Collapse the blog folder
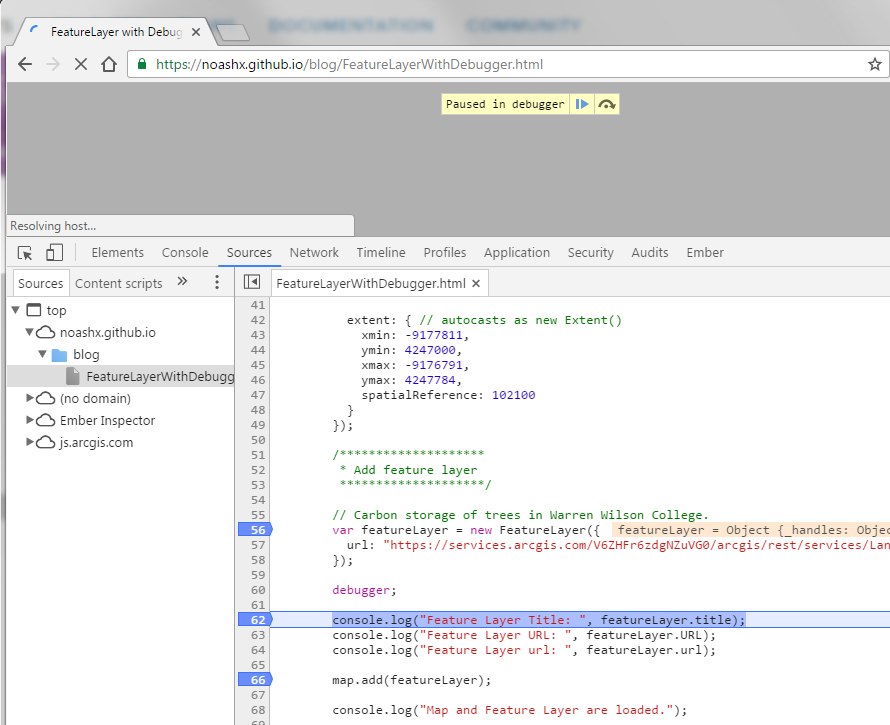 click(x=42, y=354)
